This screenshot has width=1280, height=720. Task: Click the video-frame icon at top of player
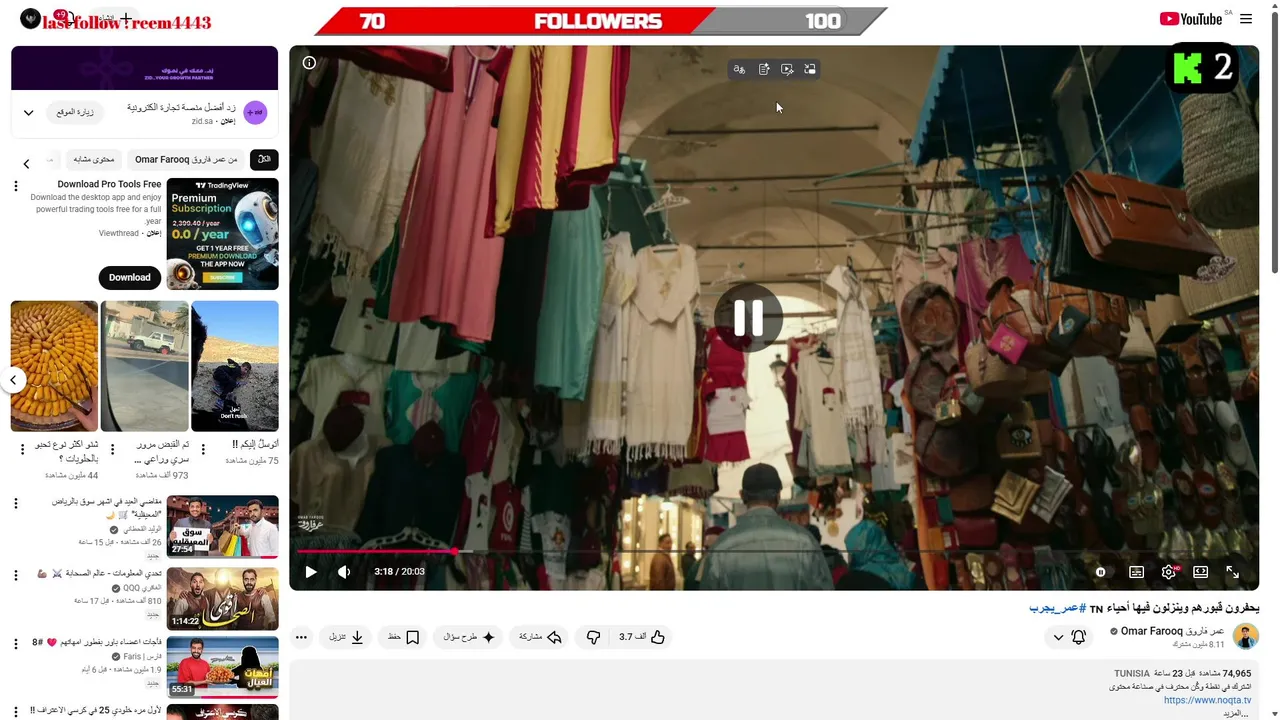(x=787, y=69)
